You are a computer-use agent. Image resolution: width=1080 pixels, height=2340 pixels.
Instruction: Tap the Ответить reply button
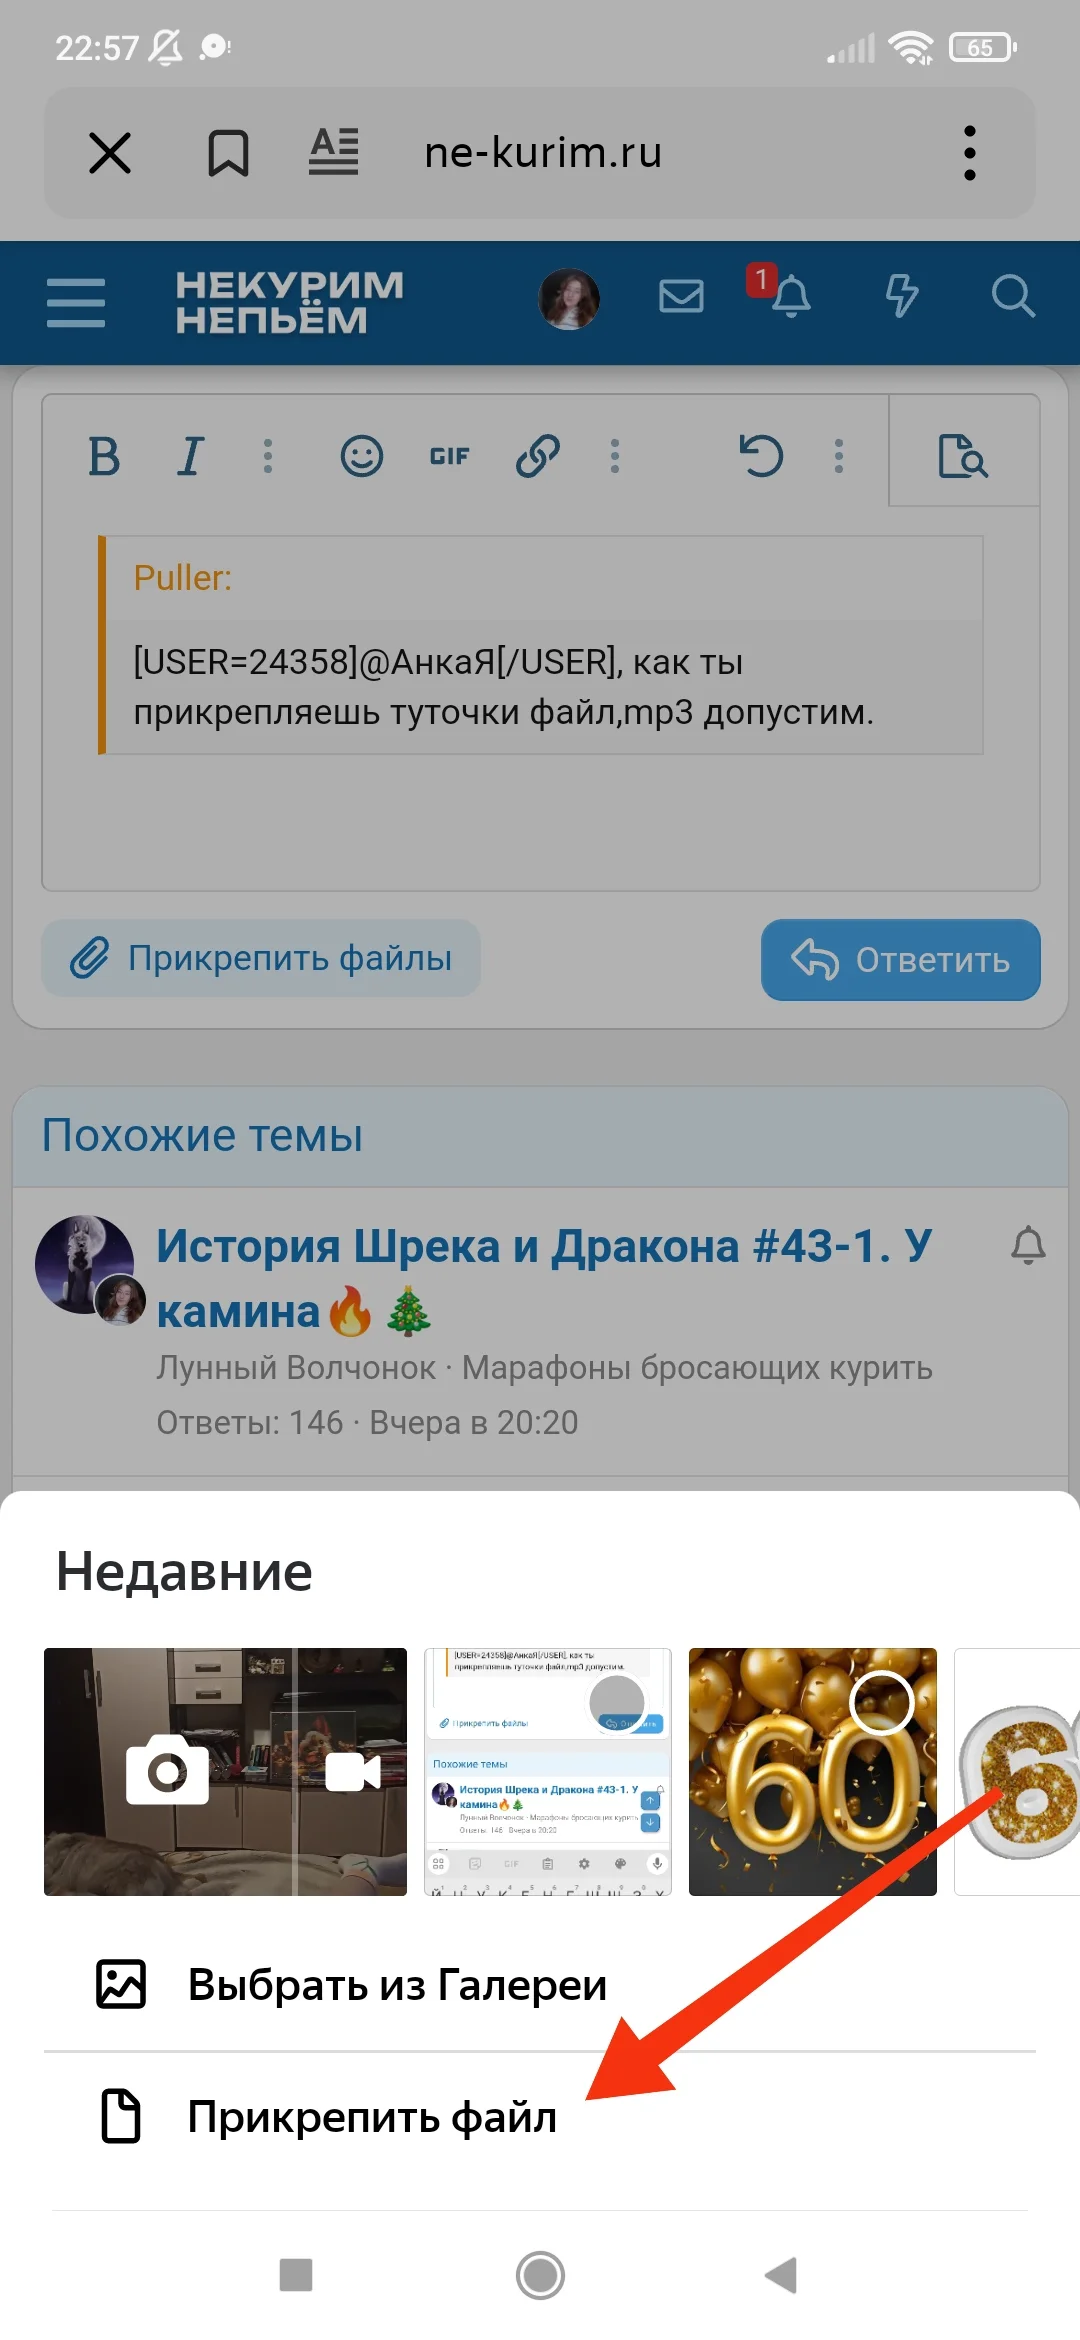coord(900,960)
